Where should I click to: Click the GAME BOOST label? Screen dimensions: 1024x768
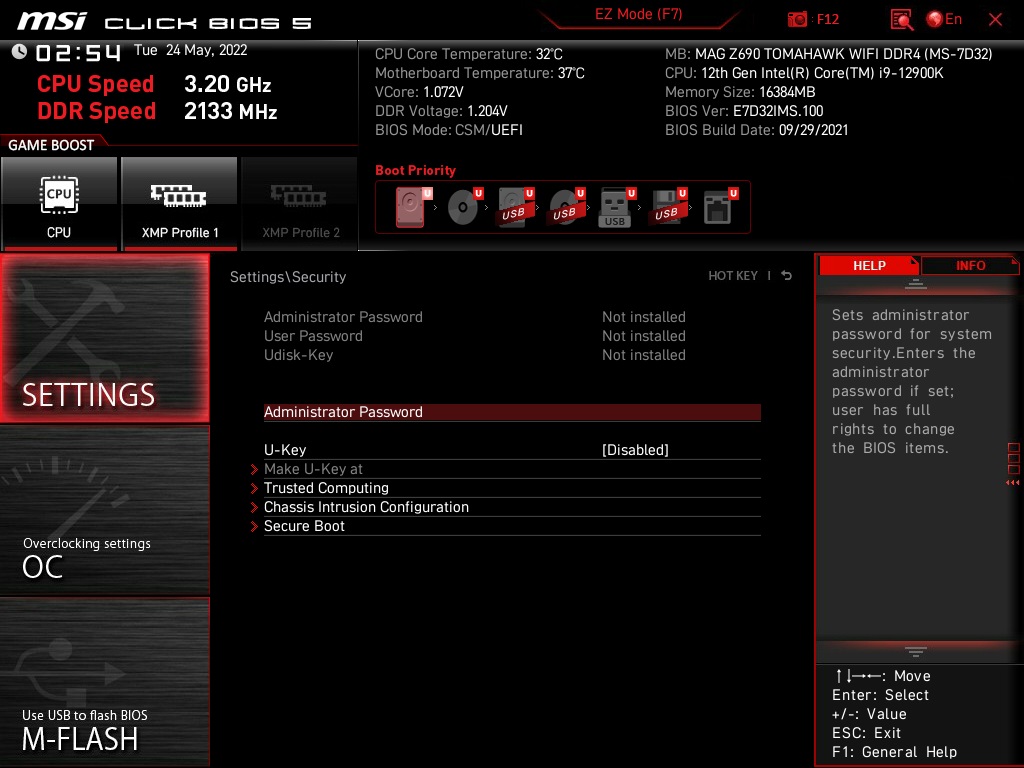pyautogui.click(x=51, y=145)
